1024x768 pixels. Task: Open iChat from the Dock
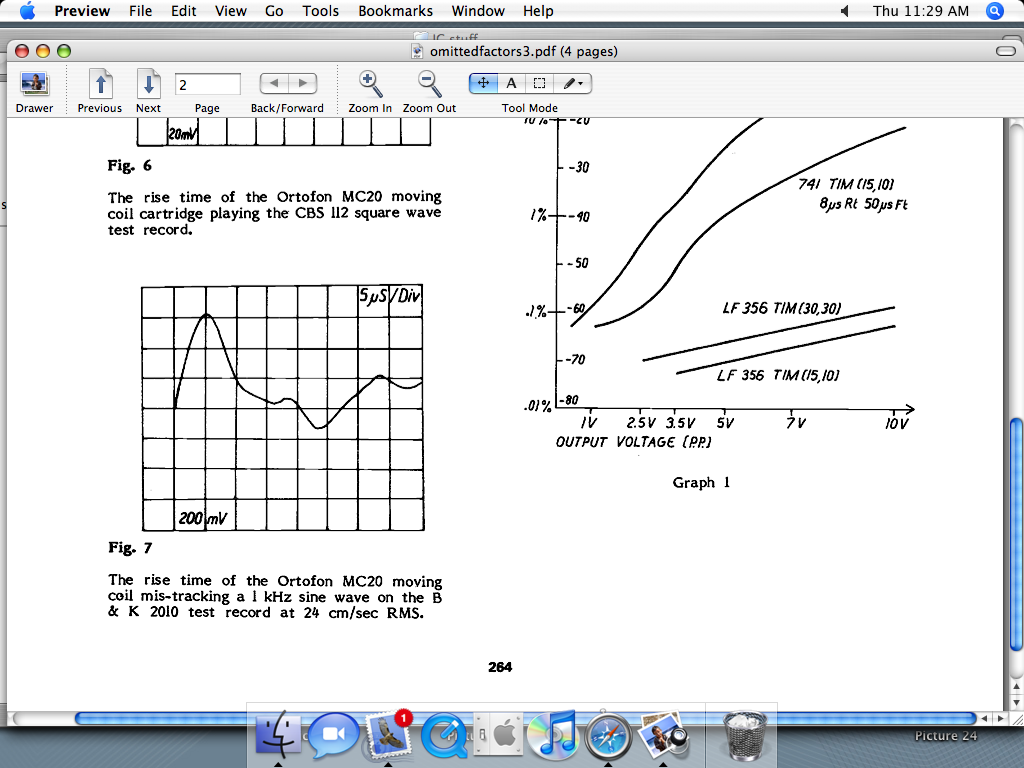(333, 735)
